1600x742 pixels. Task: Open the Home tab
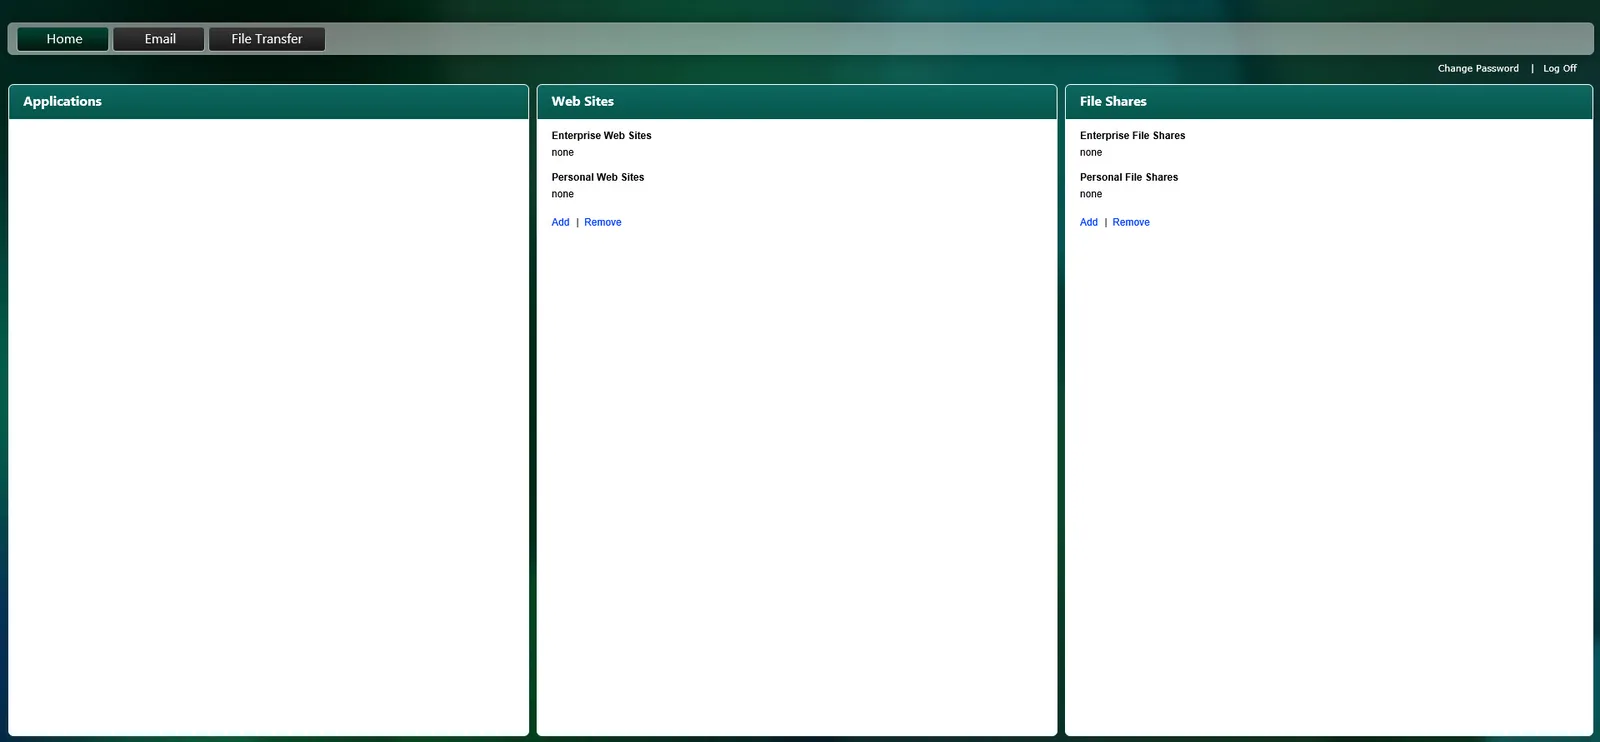pos(64,39)
